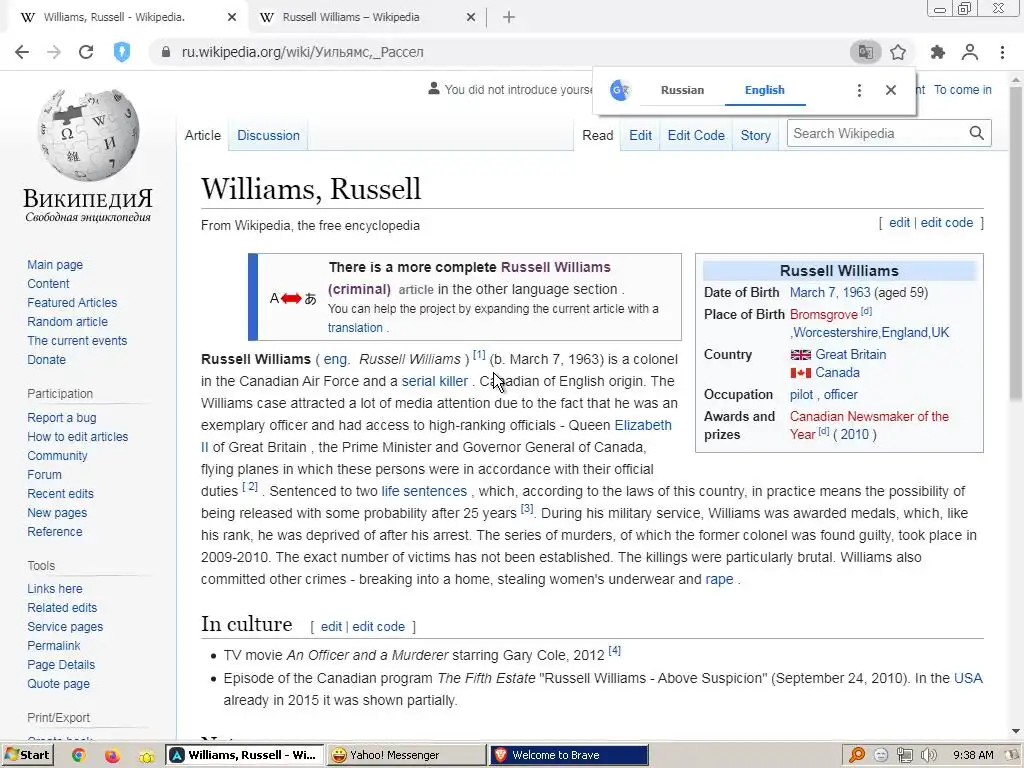Open the Discussion tab

(x=268, y=135)
